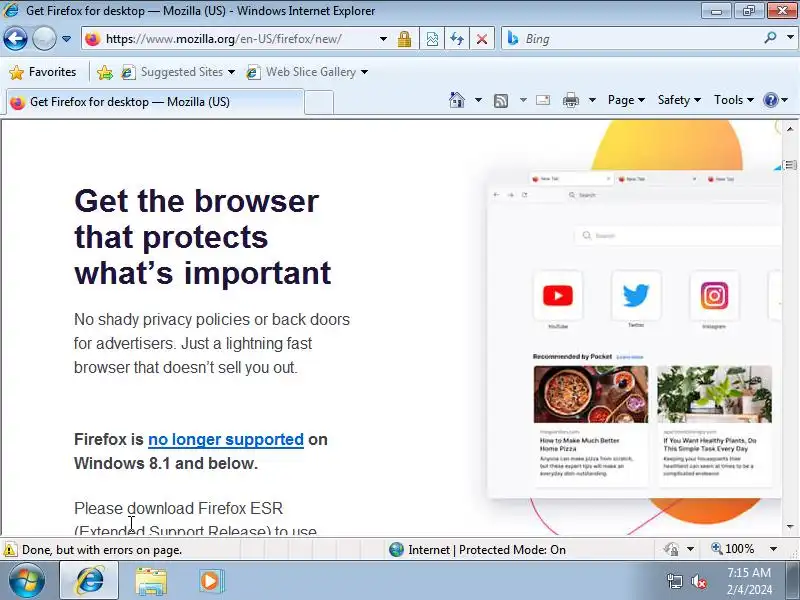Click the taskbar clock 7:15 AM

[x=748, y=572]
